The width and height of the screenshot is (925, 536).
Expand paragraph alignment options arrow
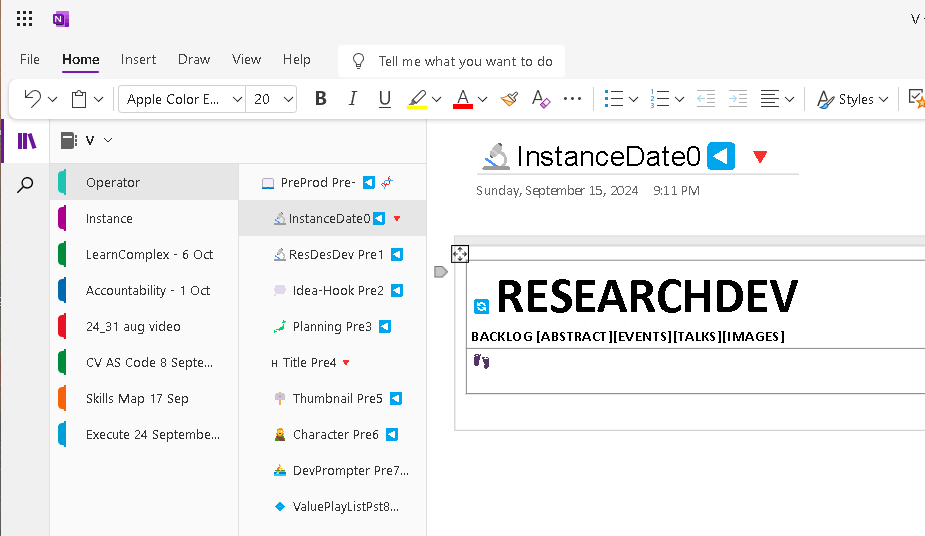(x=789, y=99)
